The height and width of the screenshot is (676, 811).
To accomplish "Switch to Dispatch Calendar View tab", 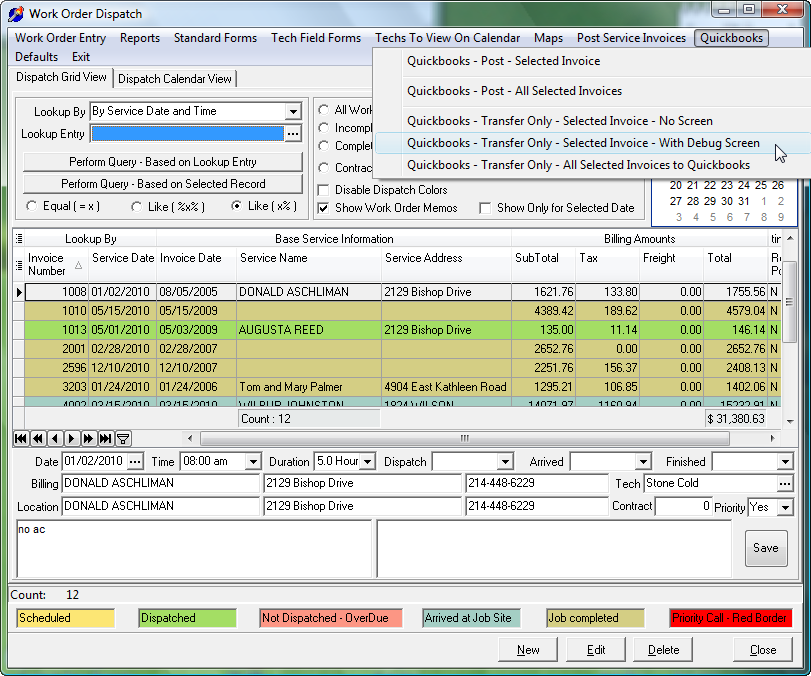I will (175, 79).
